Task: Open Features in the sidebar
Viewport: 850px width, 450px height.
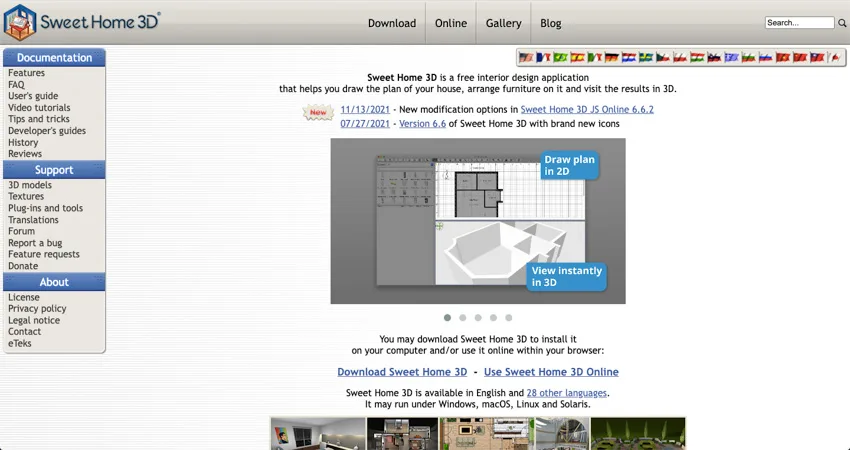Action: pos(27,73)
